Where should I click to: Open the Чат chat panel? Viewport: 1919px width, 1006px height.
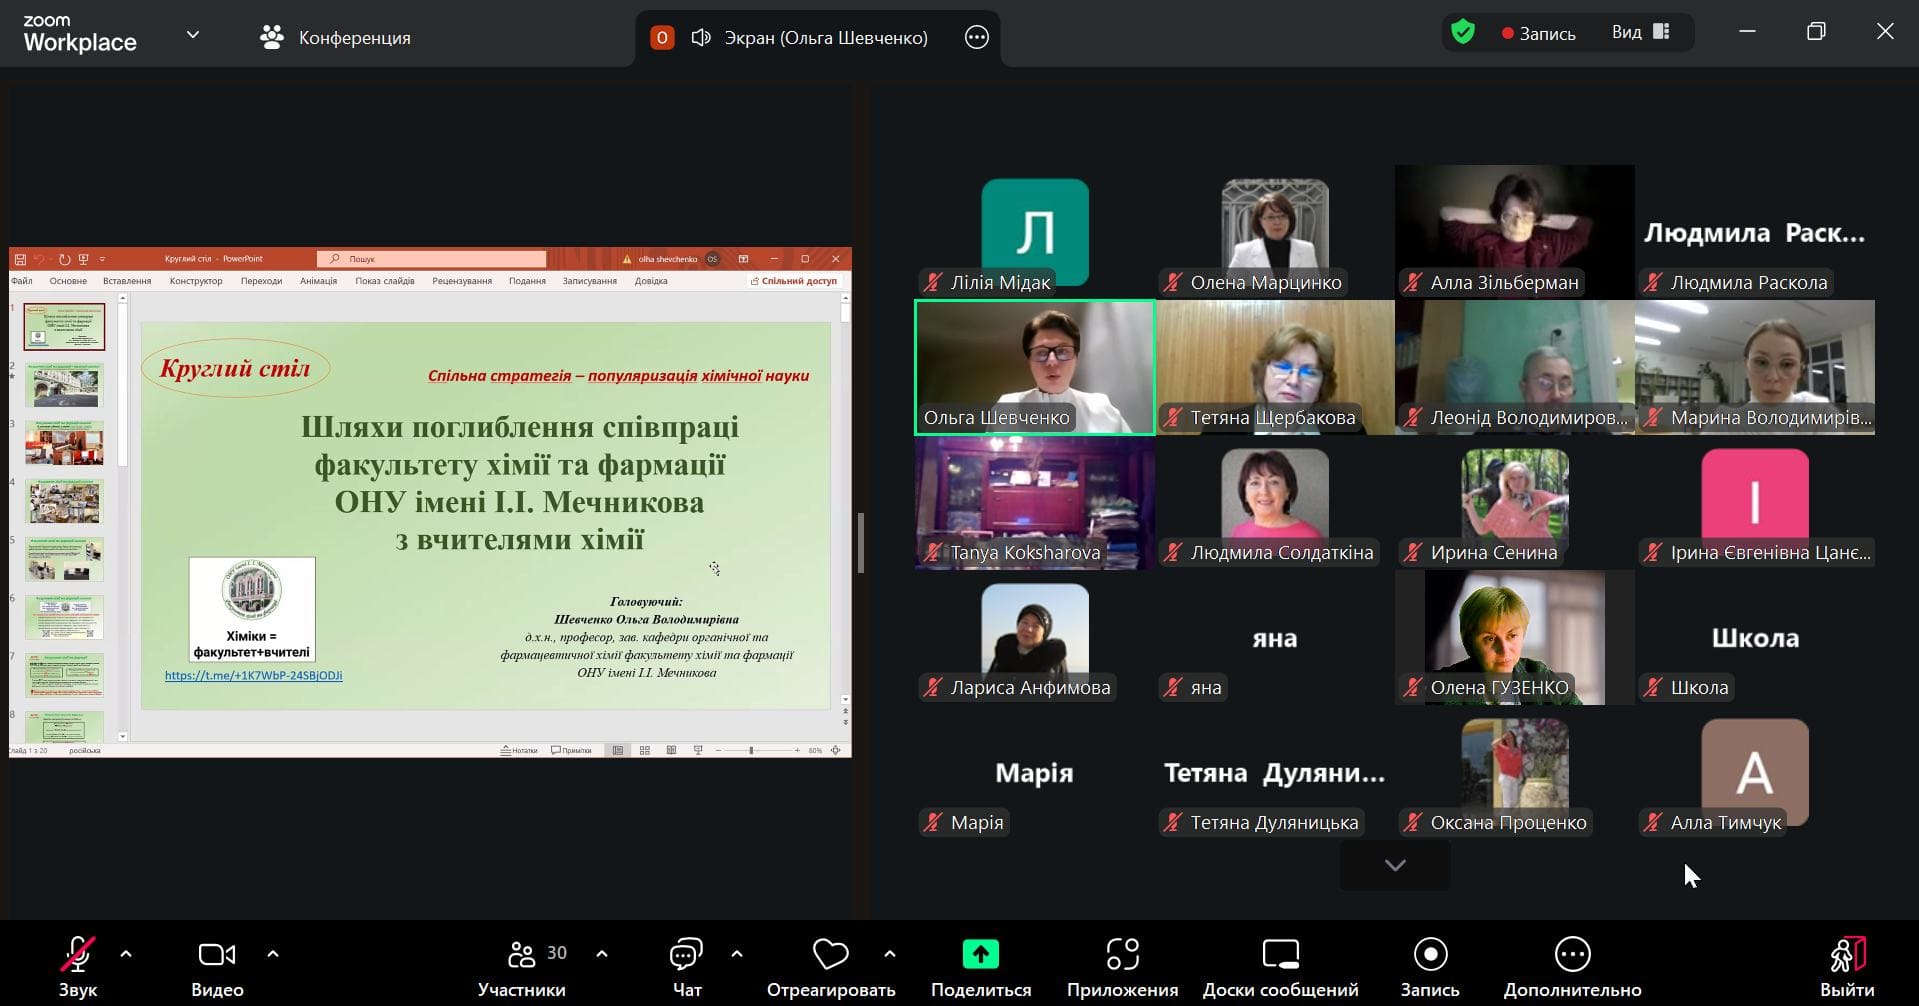tap(686, 966)
